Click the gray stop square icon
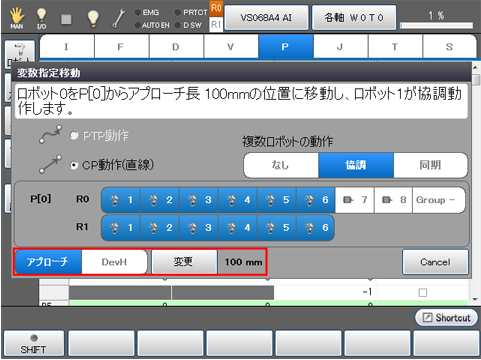This screenshot has height=360, width=481. pyautogui.click(x=66, y=19)
